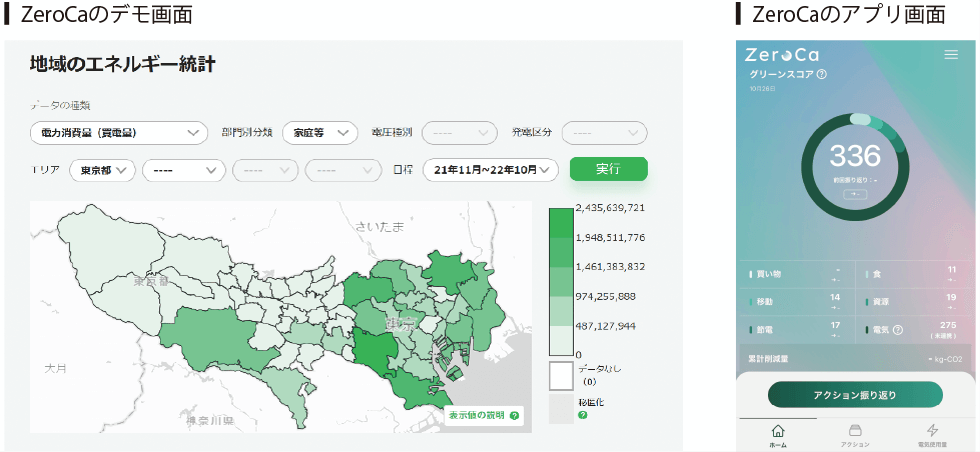The height and width of the screenshot is (452, 980).
Task: Click the white データなし legend swatch
Action: point(561,376)
